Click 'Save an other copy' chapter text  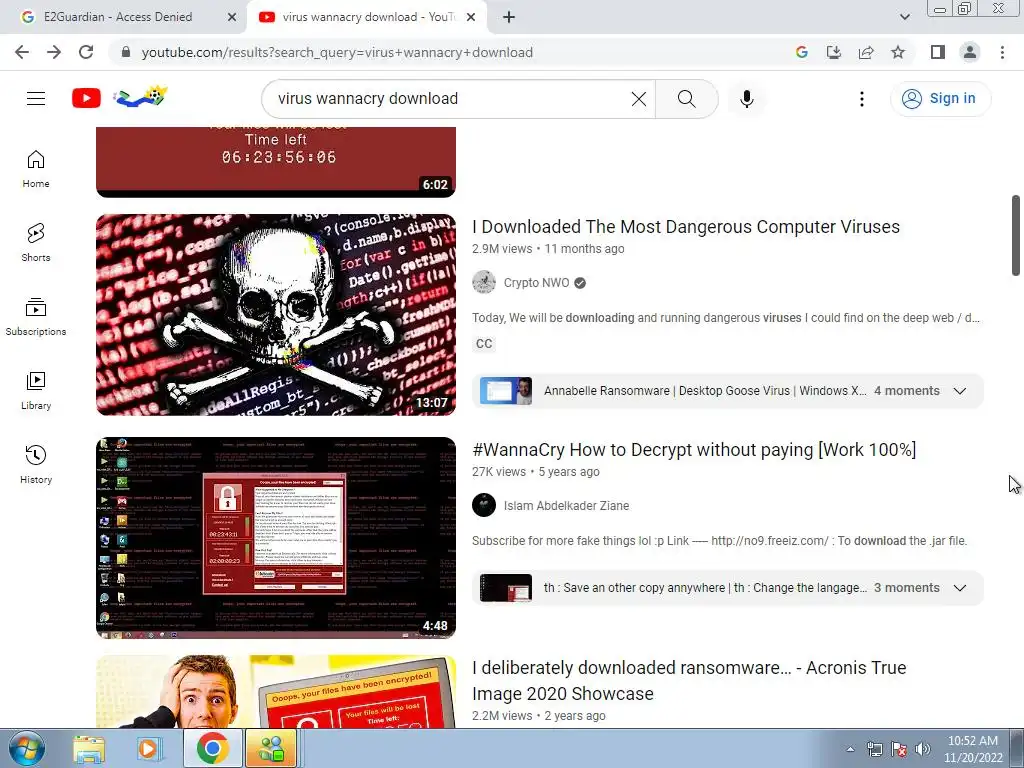tap(705, 588)
